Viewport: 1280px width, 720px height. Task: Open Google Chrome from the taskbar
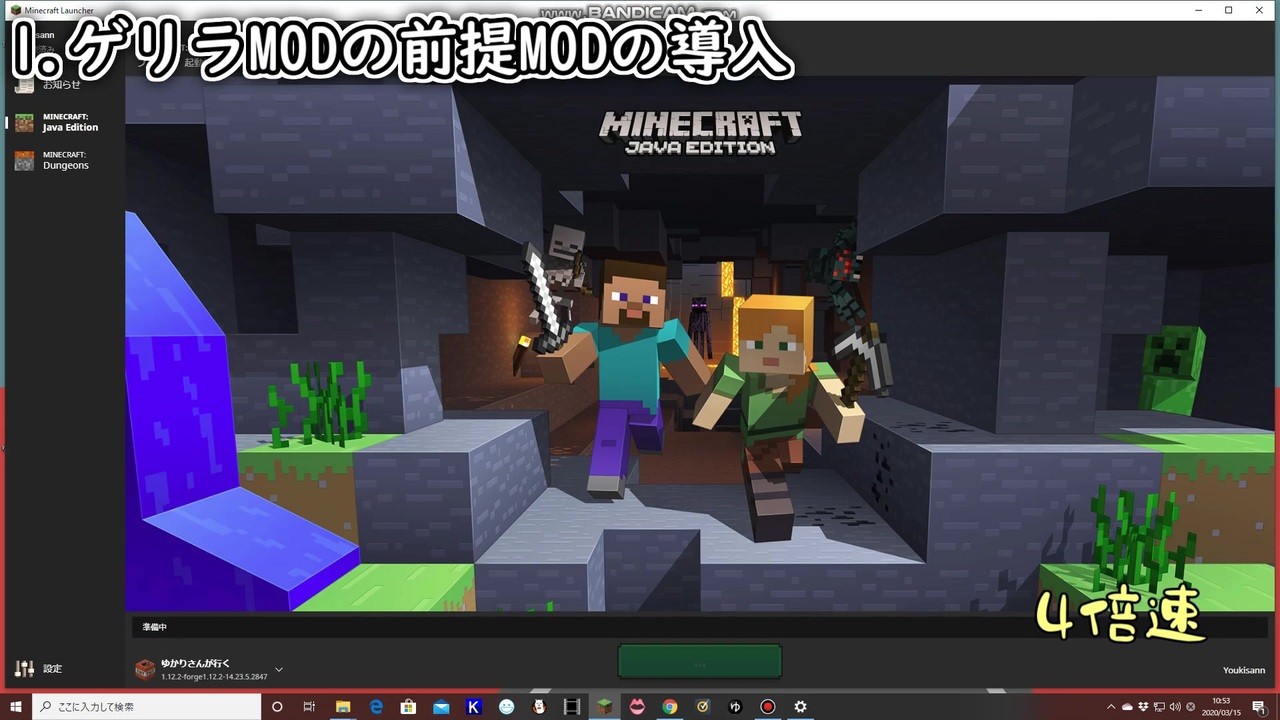[x=670, y=706]
